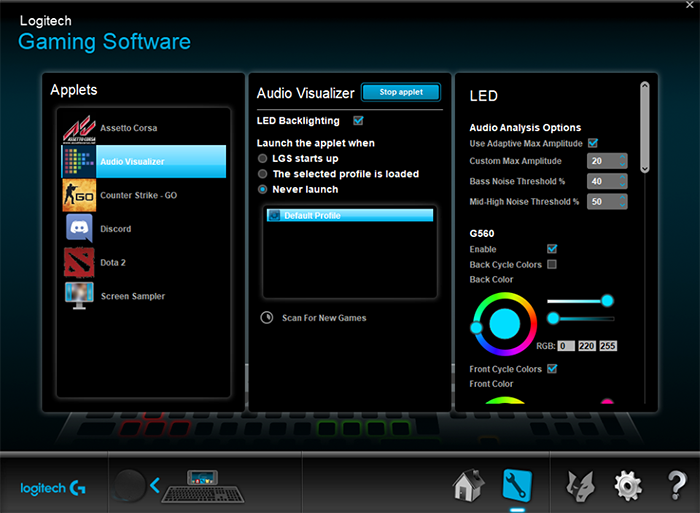Screen dimensions: 700x513
Task: Open the Counter Strike GO applet icon
Action: [79, 195]
